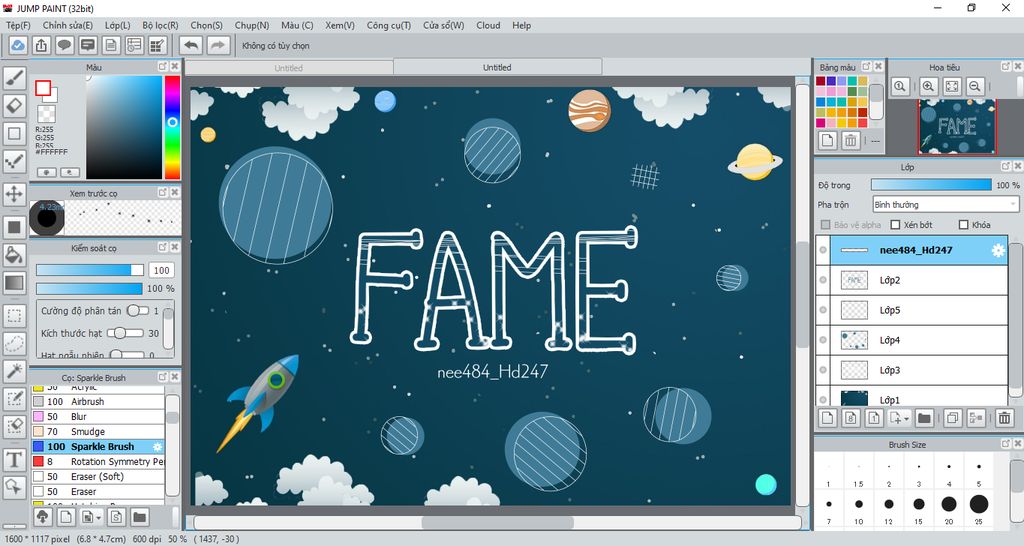1024x546 pixels.
Task: Open the Cloud menu
Action: point(488,25)
